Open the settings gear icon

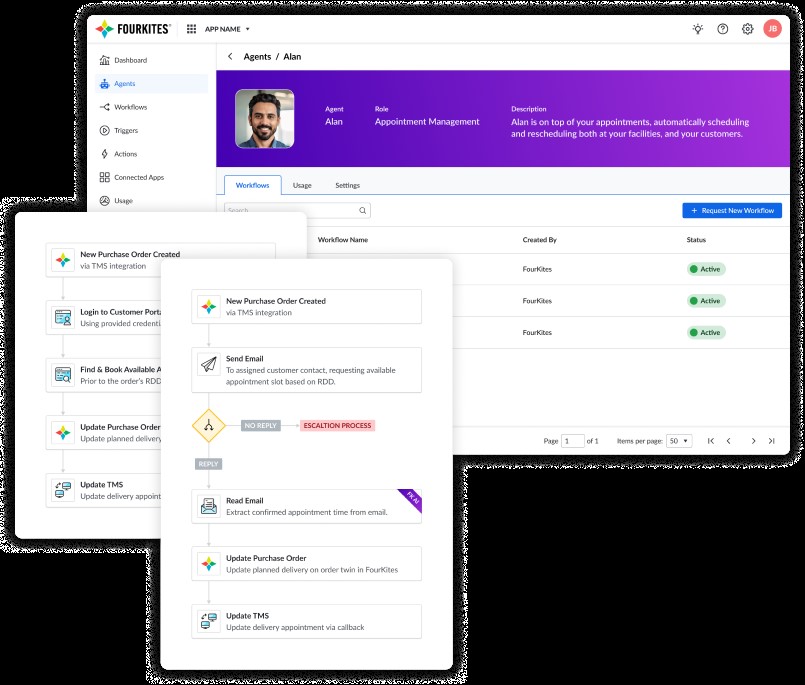(748, 29)
